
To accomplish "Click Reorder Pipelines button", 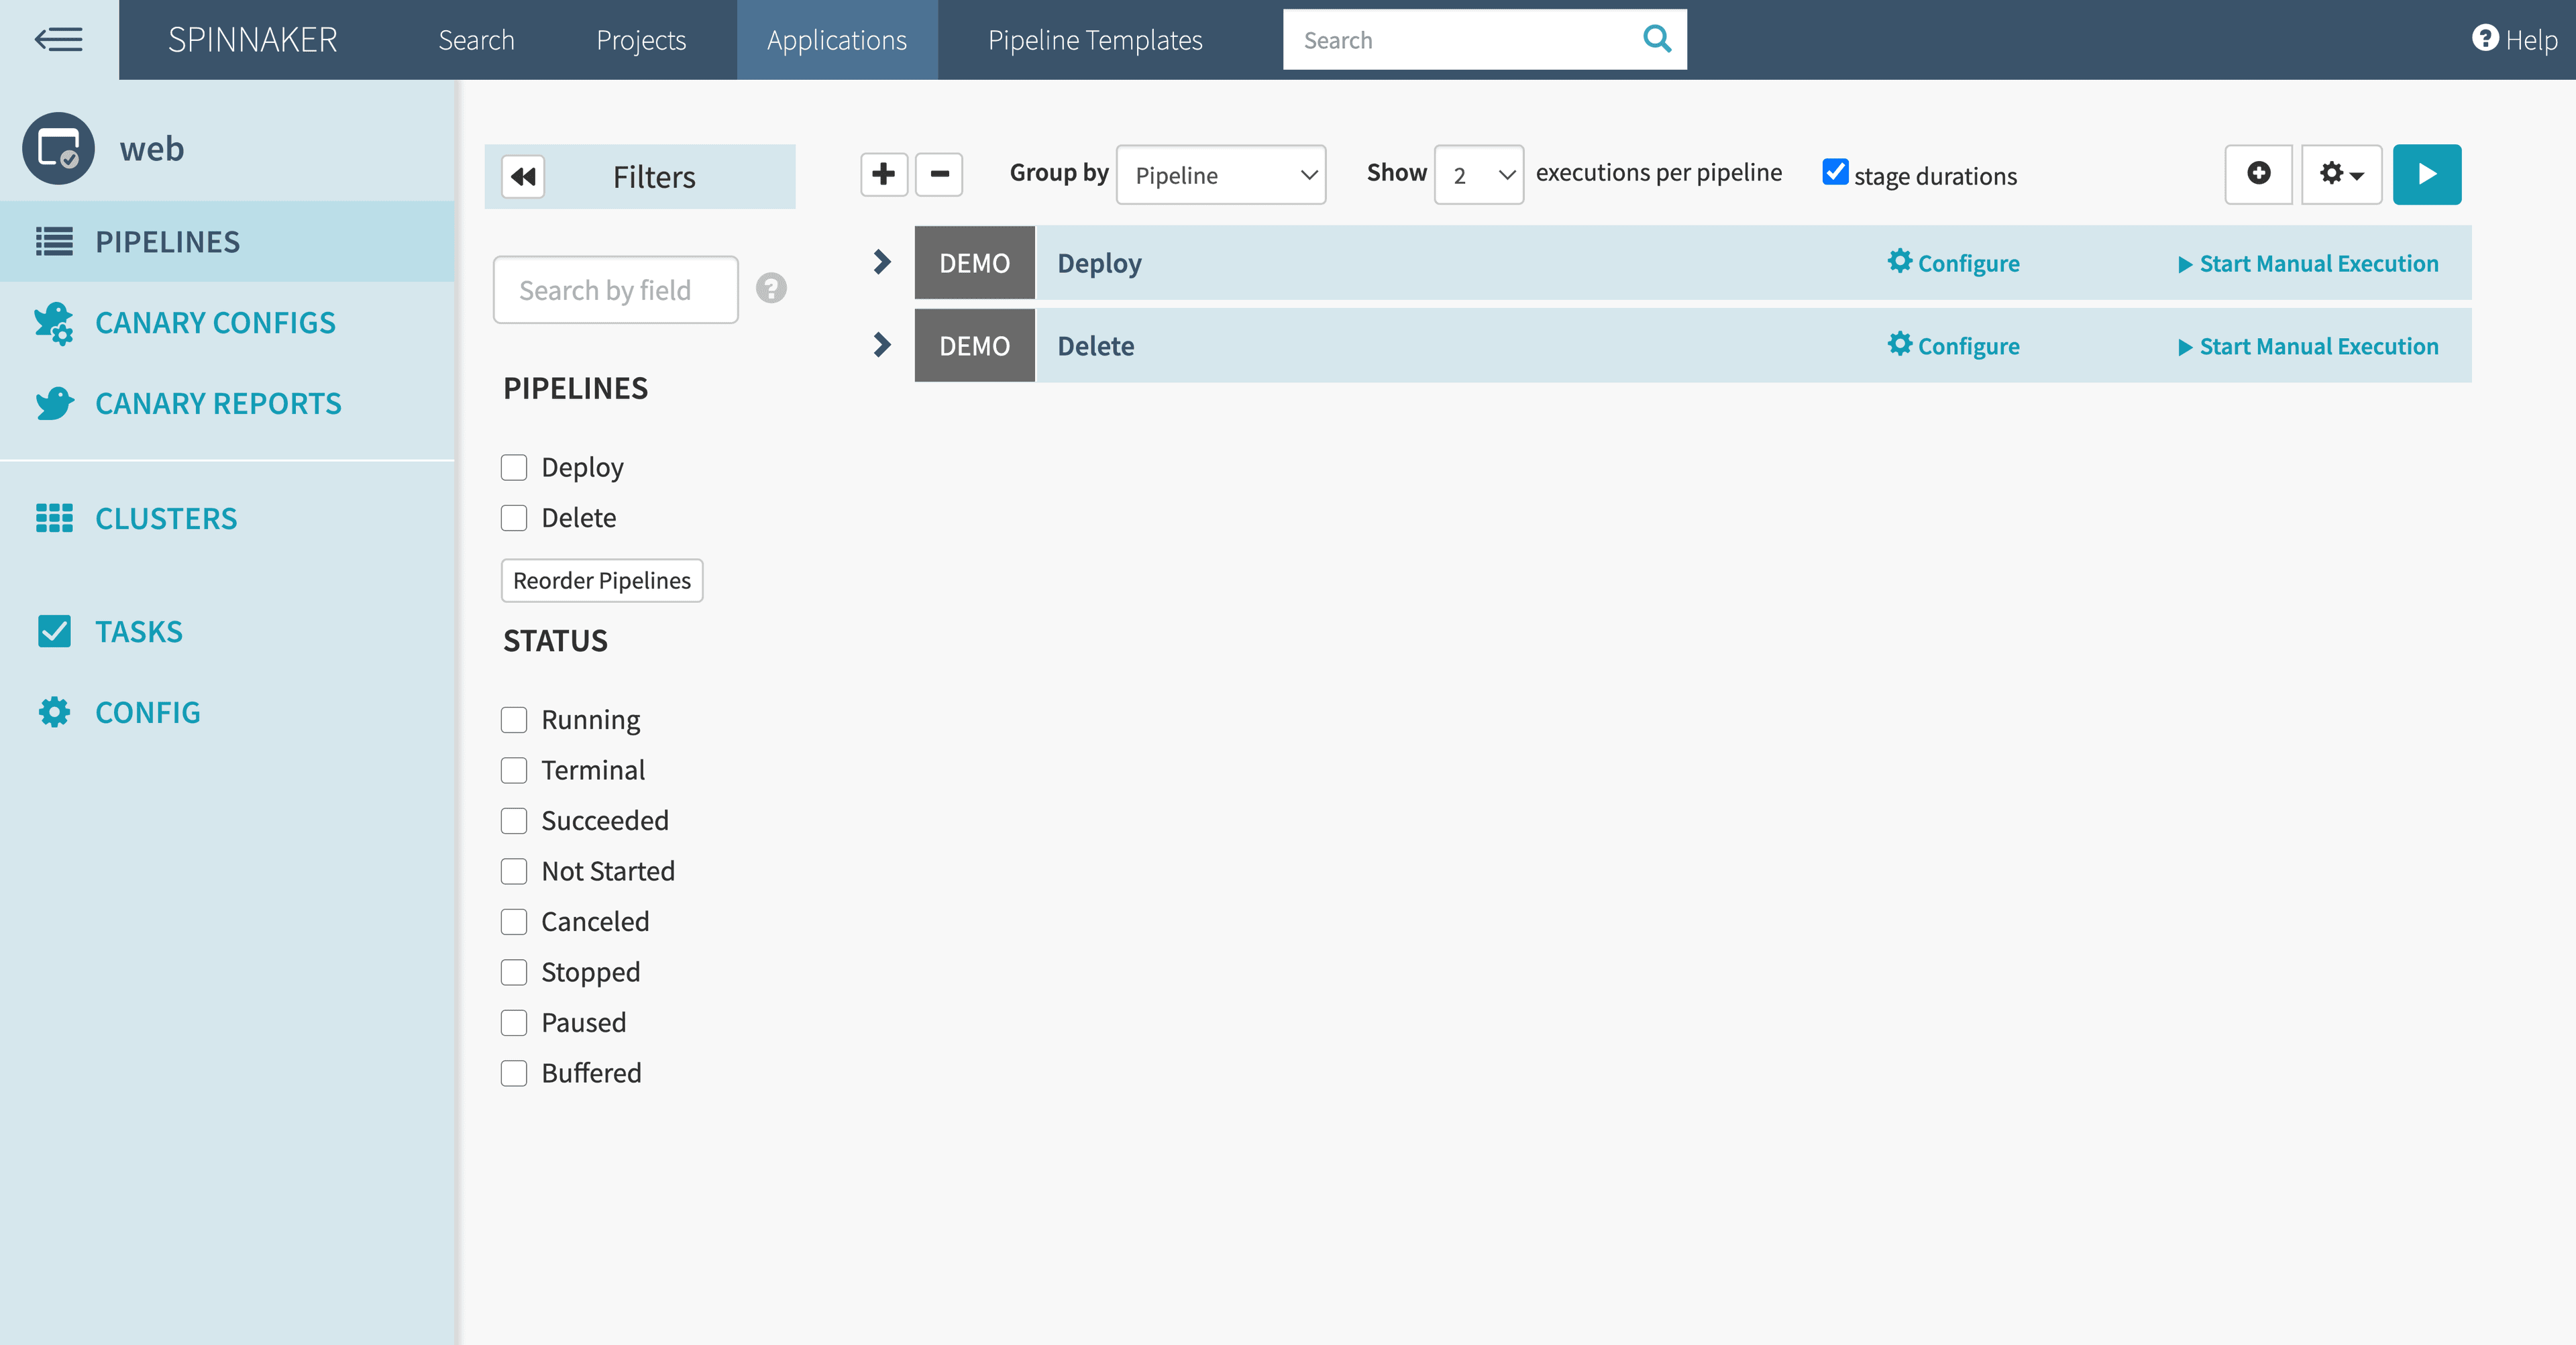I will click(602, 580).
